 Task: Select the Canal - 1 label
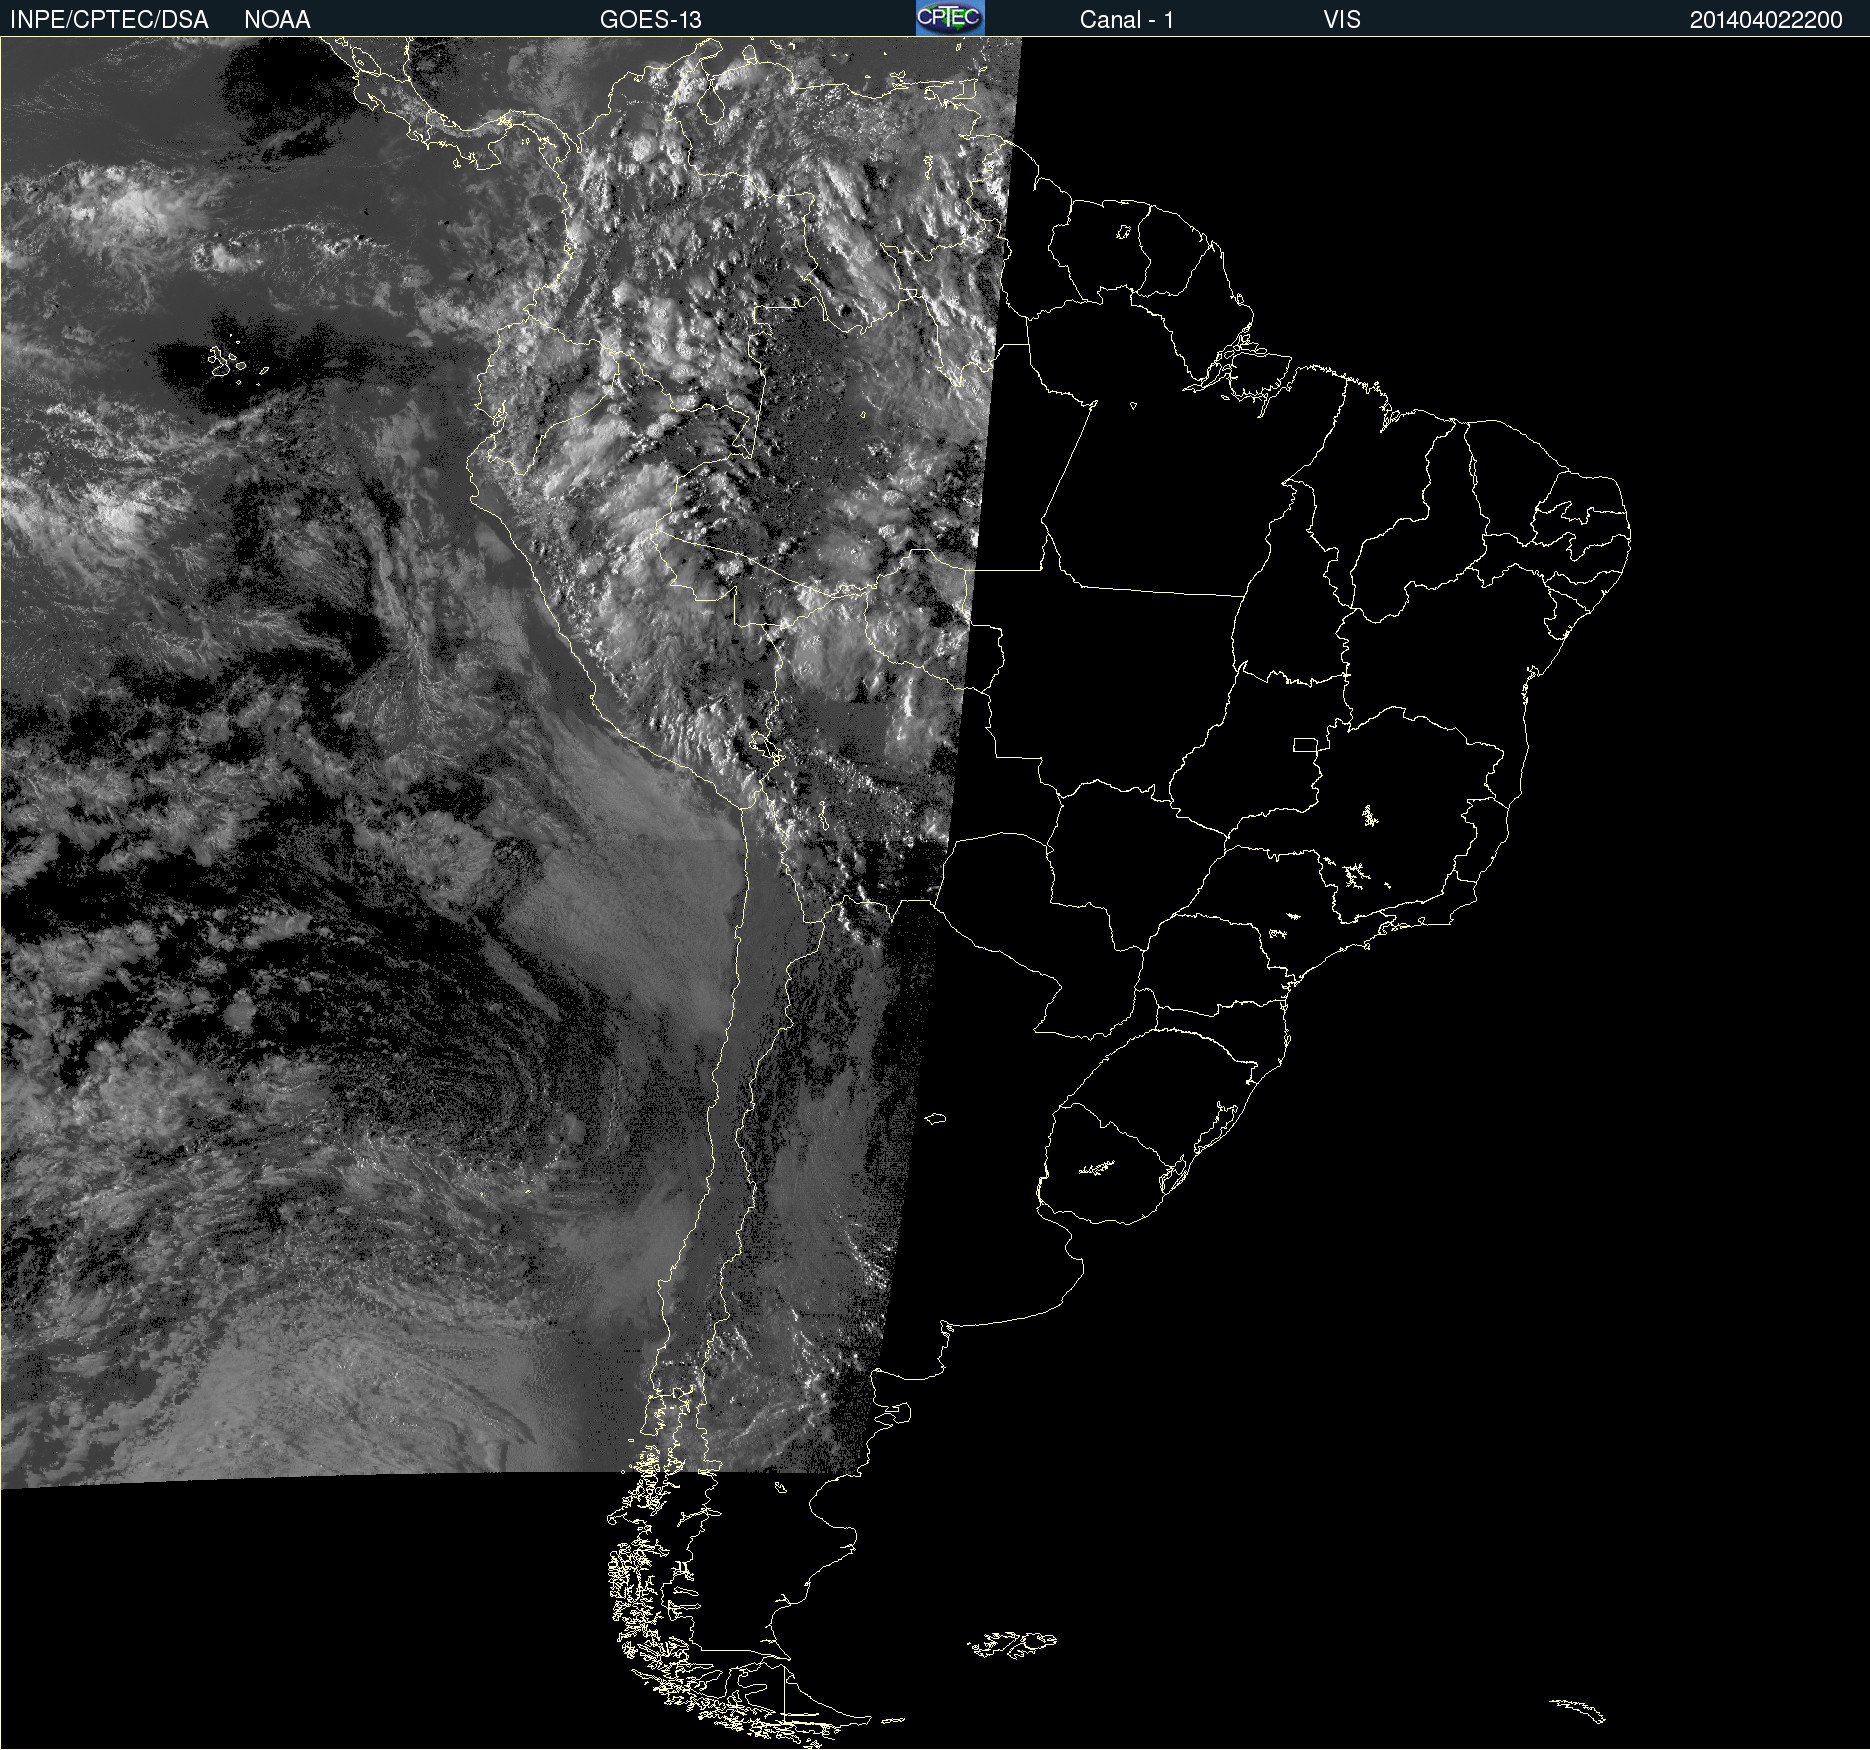click(1126, 20)
